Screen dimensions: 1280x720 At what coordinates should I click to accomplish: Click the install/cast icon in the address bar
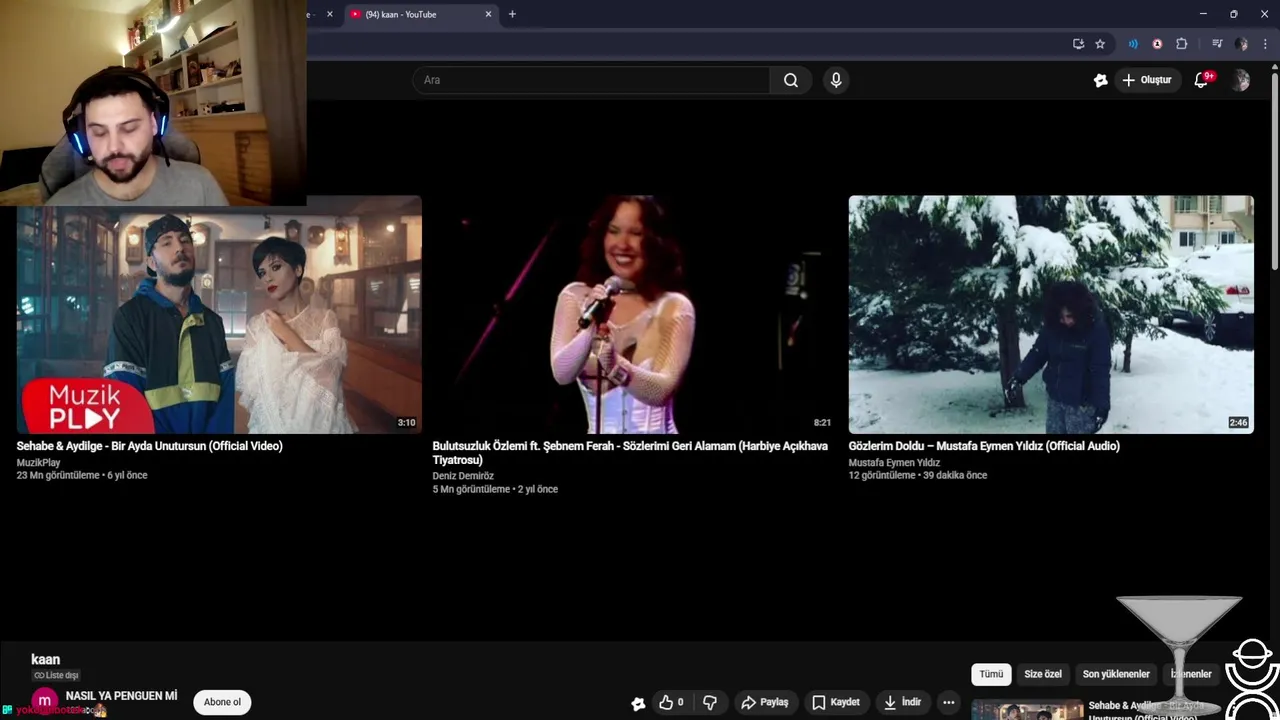1078,44
